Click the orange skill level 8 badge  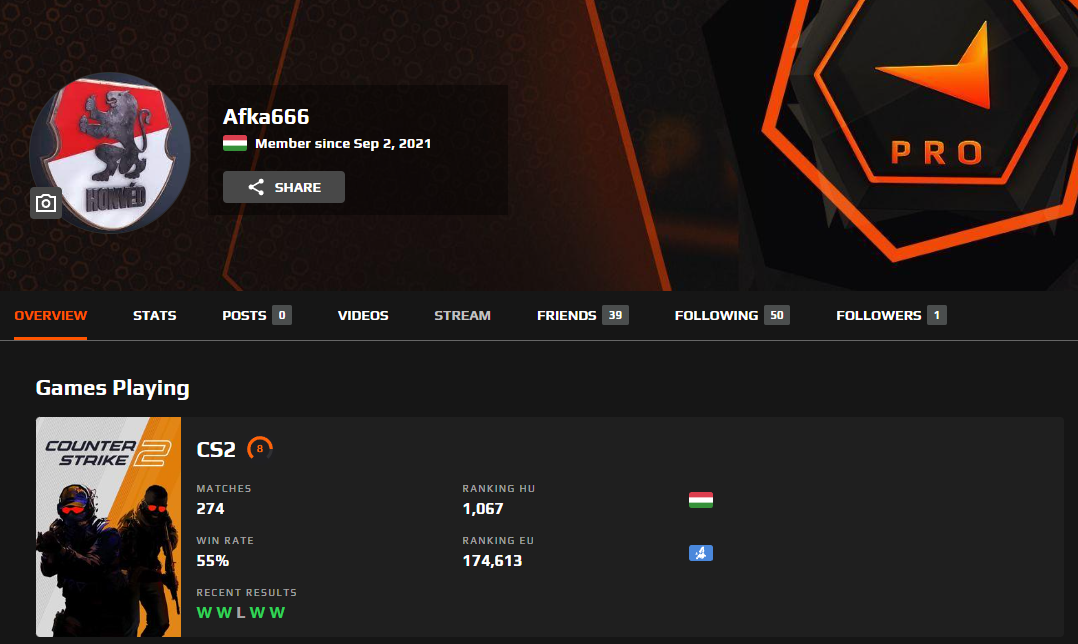click(260, 449)
